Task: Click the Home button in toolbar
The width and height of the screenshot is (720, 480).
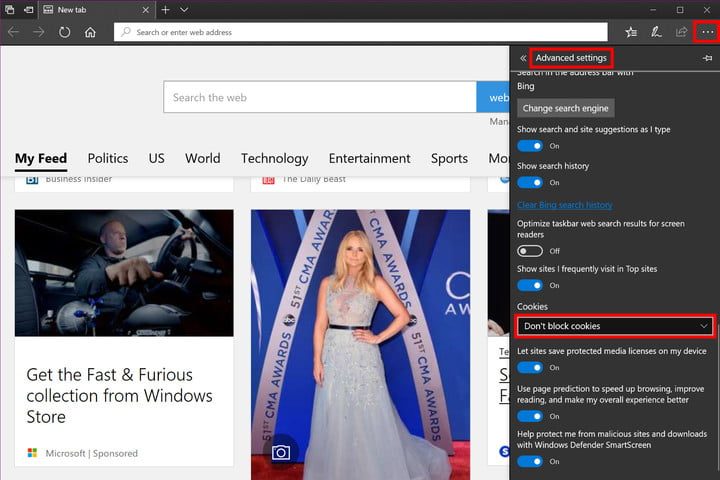Action: tap(90, 32)
